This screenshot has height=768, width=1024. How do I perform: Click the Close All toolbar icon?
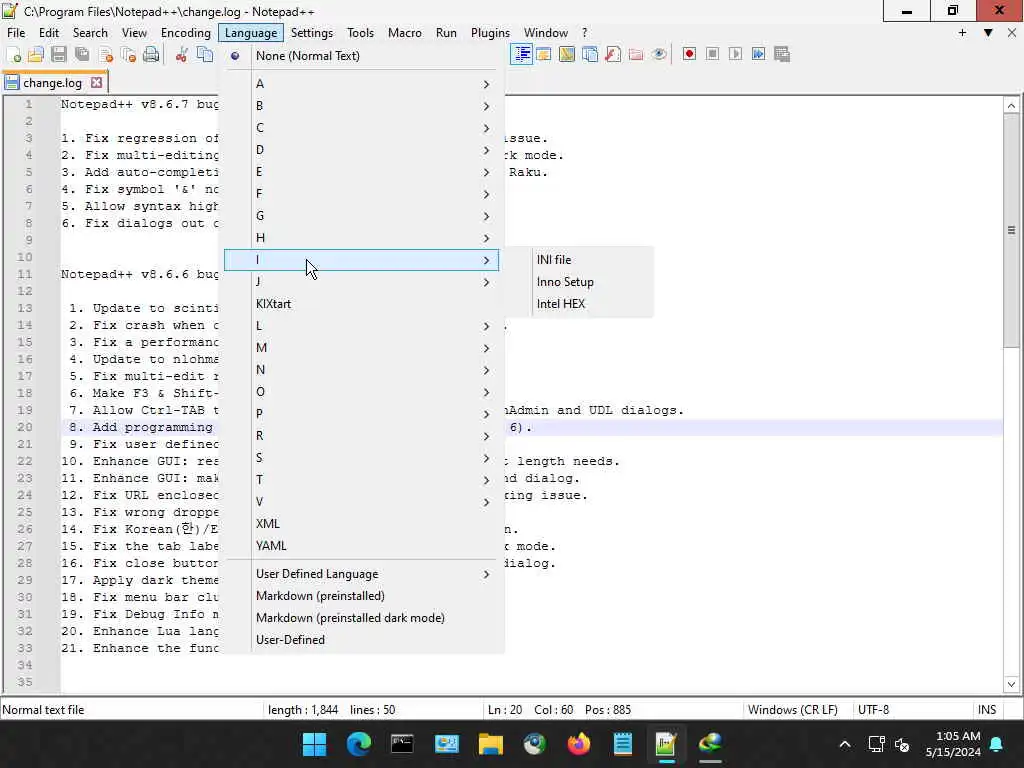pyautogui.click(x=129, y=55)
